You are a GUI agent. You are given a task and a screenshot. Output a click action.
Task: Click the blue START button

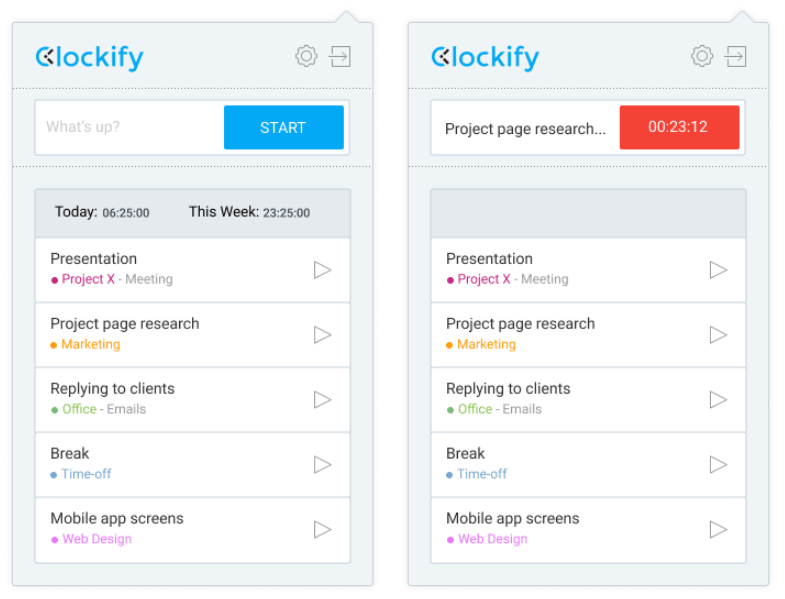[x=283, y=127]
